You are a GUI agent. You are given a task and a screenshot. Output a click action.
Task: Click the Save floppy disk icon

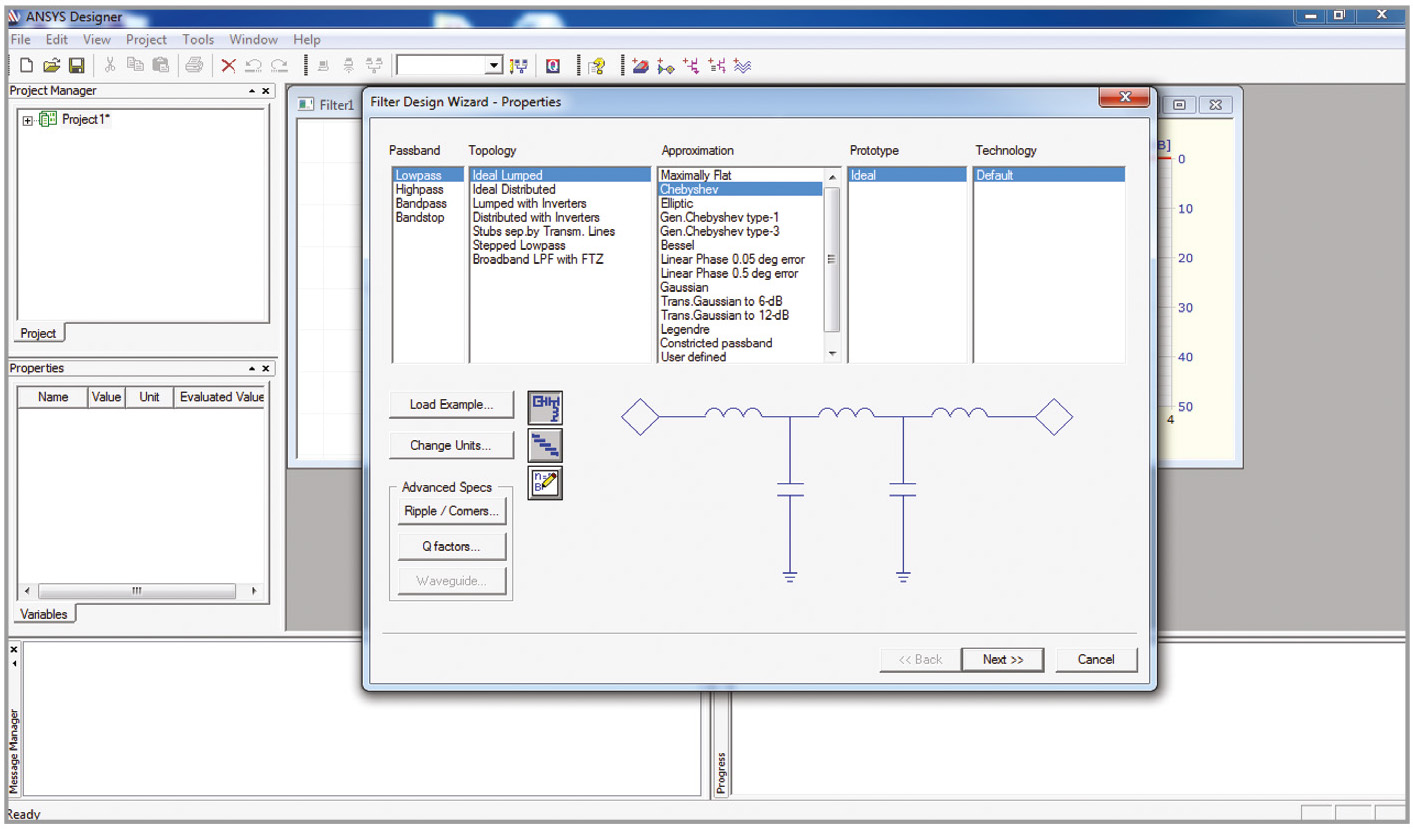(76, 66)
